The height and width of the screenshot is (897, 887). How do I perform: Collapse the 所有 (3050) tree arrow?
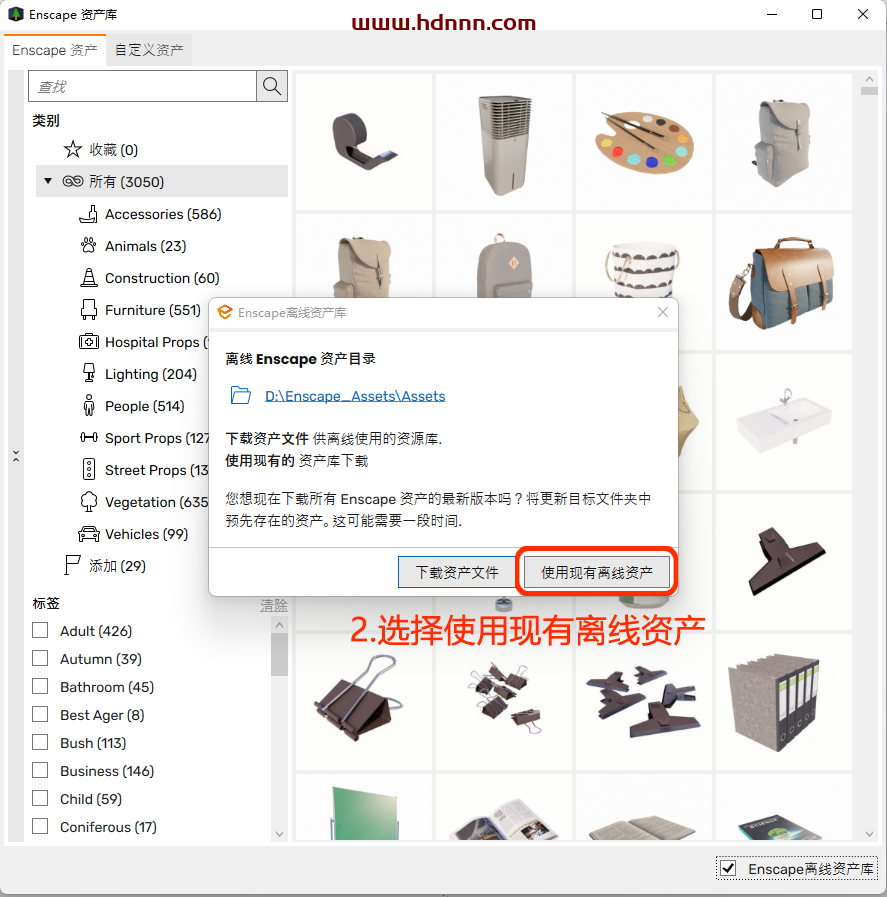click(x=48, y=181)
